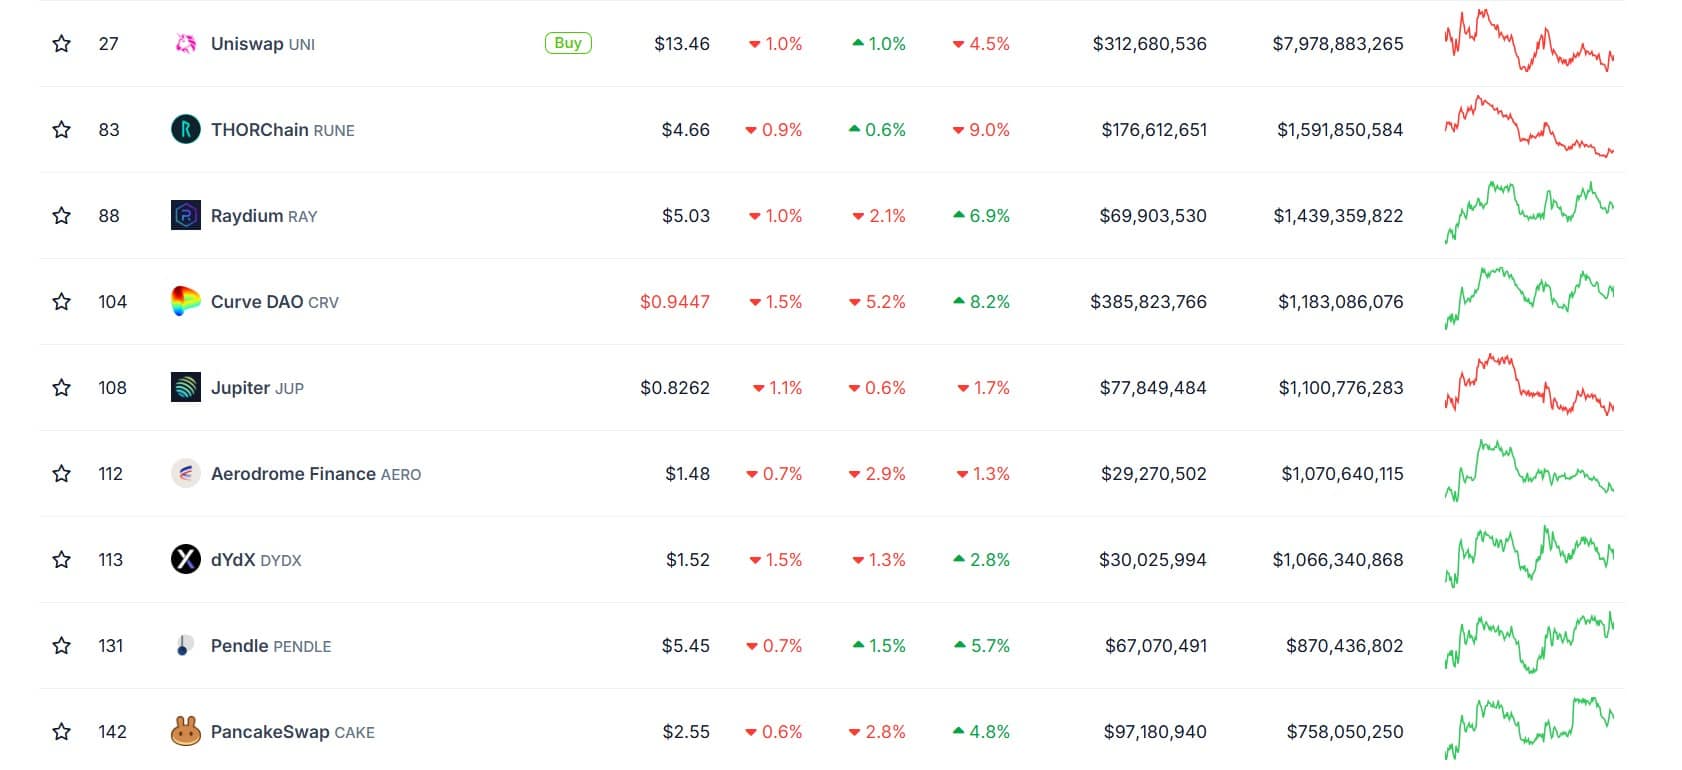Star the Jupiter JUP row

coord(62,388)
